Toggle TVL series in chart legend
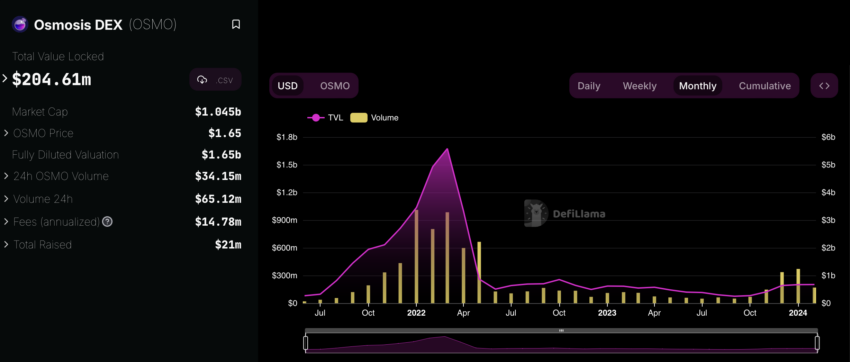Viewport: 850px width, 362px height. (325, 118)
